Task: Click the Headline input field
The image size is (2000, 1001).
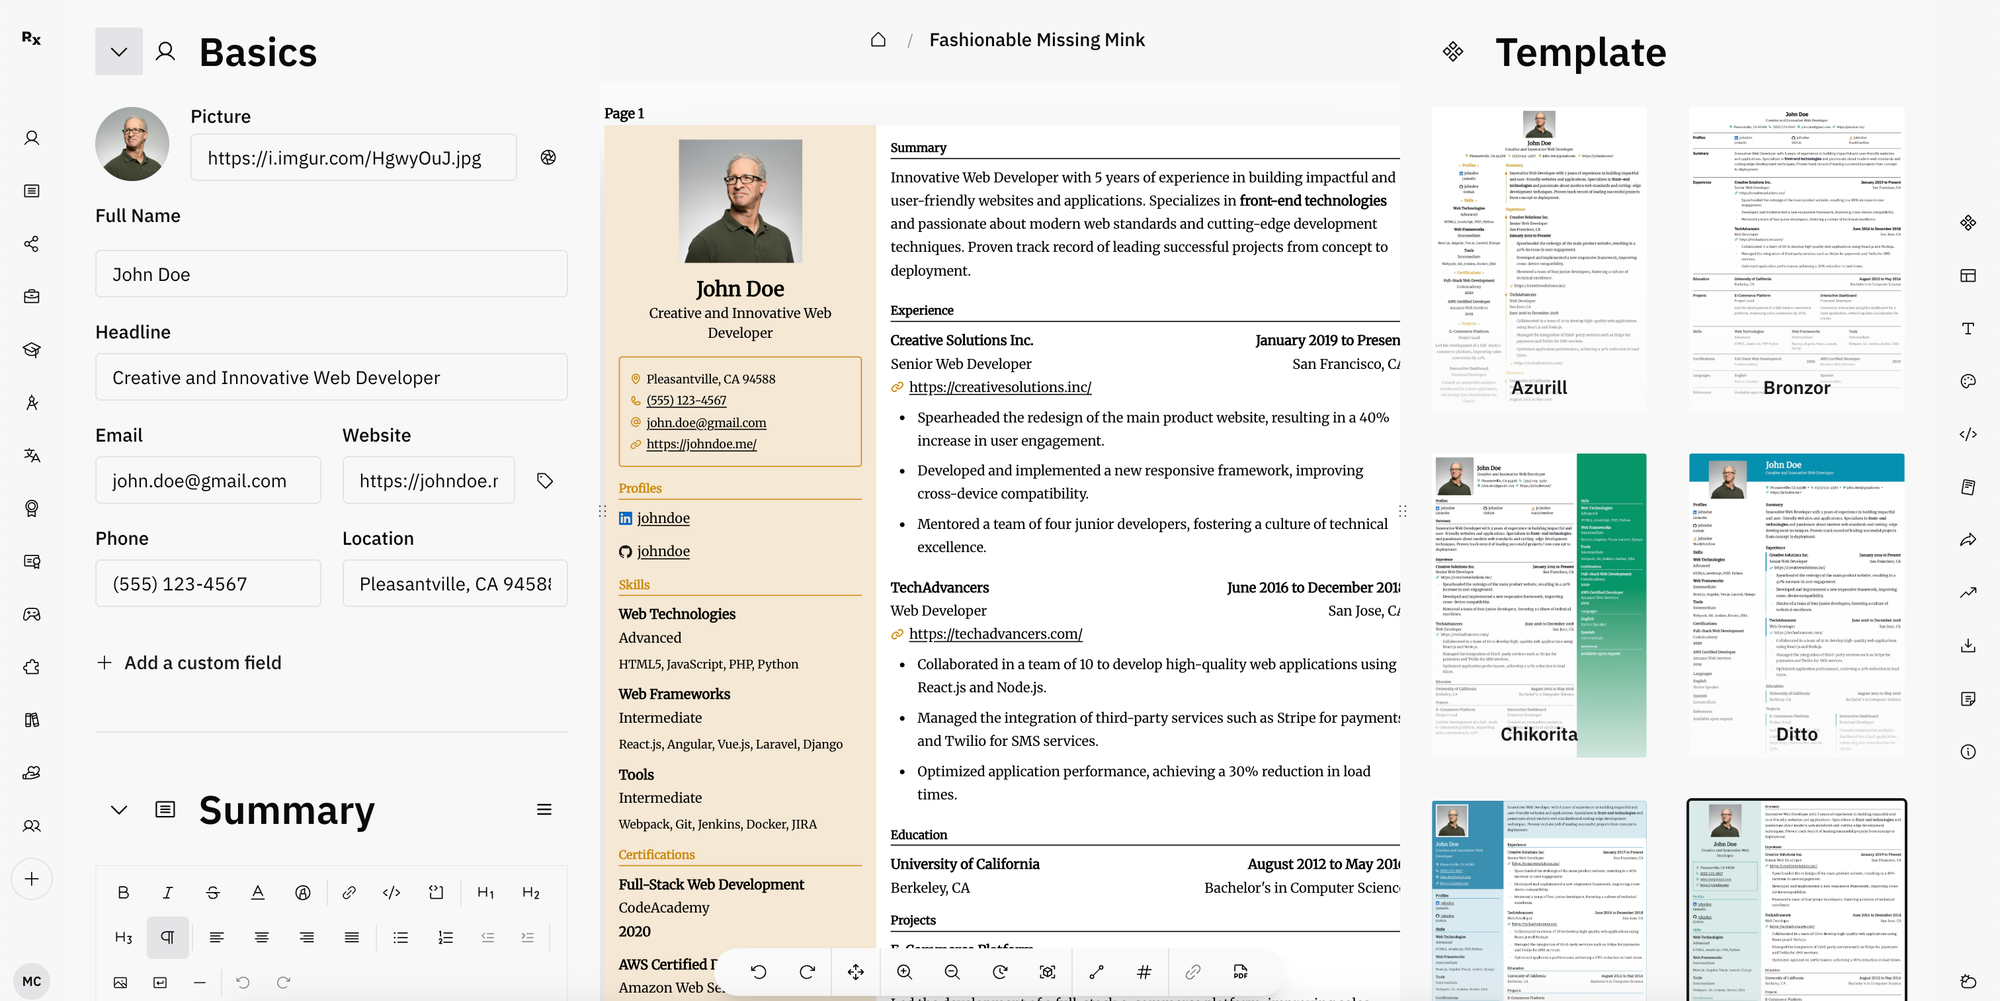Action: [x=332, y=377]
